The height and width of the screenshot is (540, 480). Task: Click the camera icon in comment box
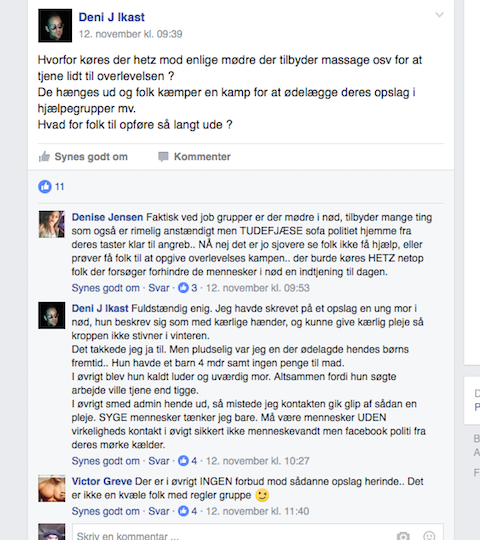[x=403, y=536]
